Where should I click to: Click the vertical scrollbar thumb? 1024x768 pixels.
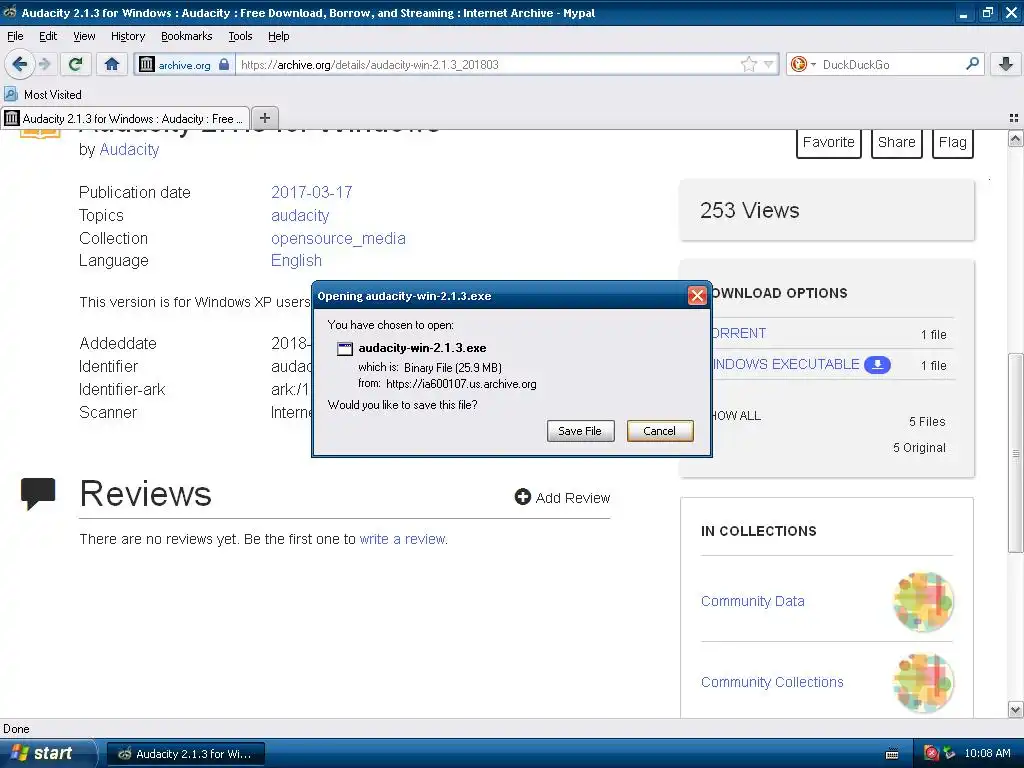coord(1015,453)
